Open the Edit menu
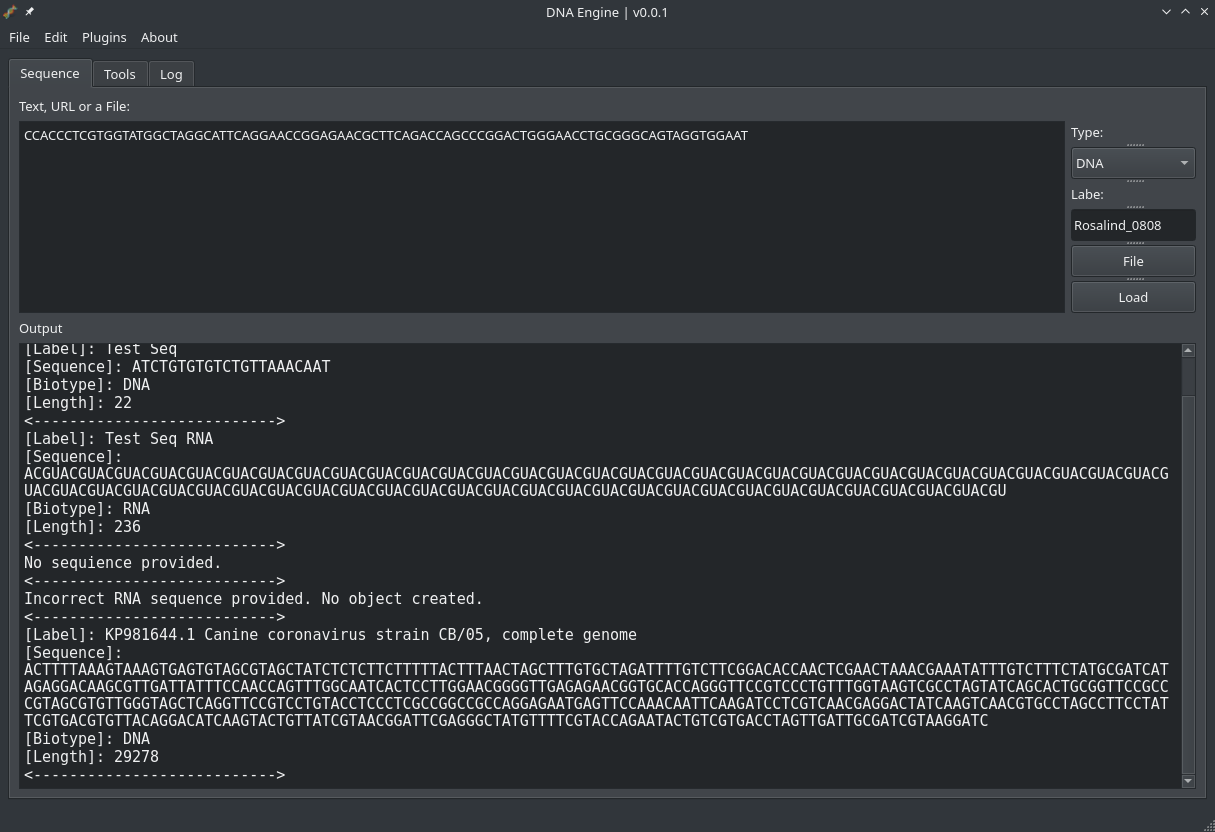The image size is (1215, 832). [x=55, y=37]
